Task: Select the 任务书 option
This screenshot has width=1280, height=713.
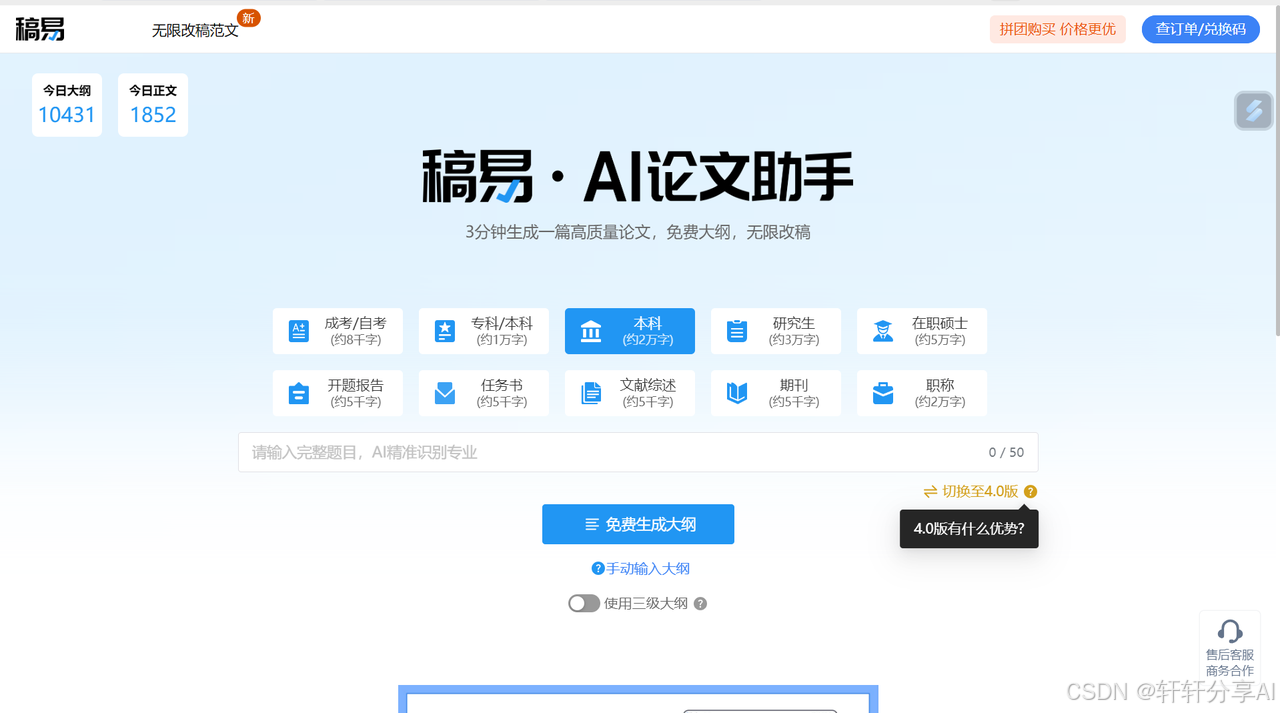Action: [484, 393]
